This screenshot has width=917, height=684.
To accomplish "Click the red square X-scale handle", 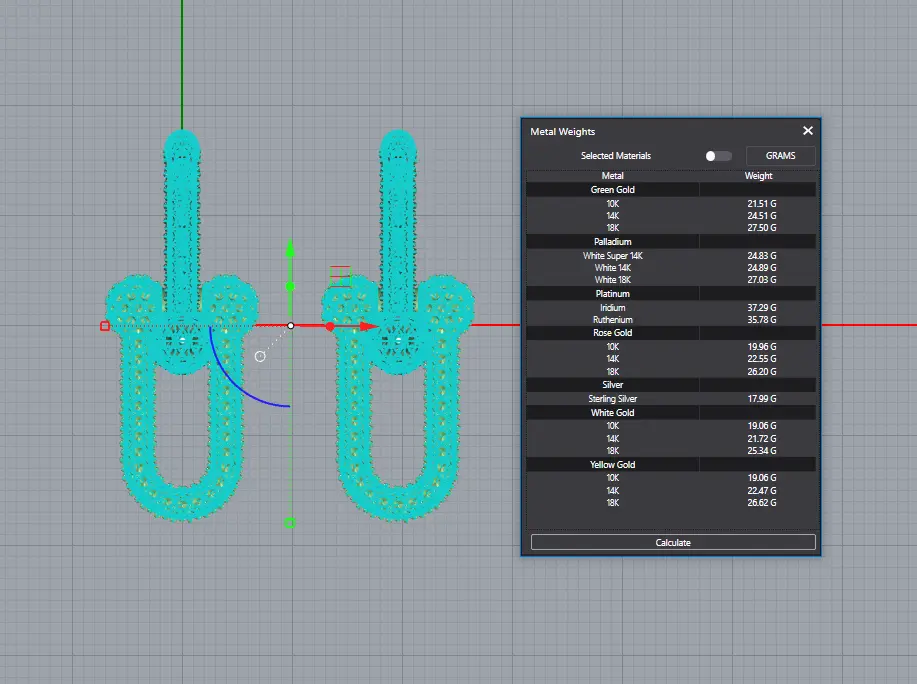I will pyautogui.click(x=105, y=326).
